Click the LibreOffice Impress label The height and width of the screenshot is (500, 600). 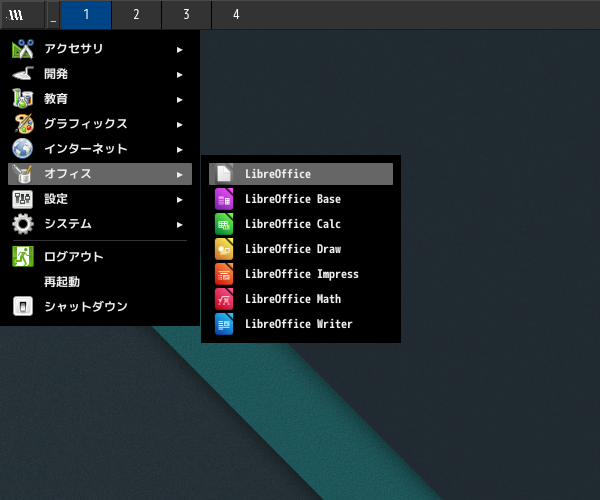[302, 274]
